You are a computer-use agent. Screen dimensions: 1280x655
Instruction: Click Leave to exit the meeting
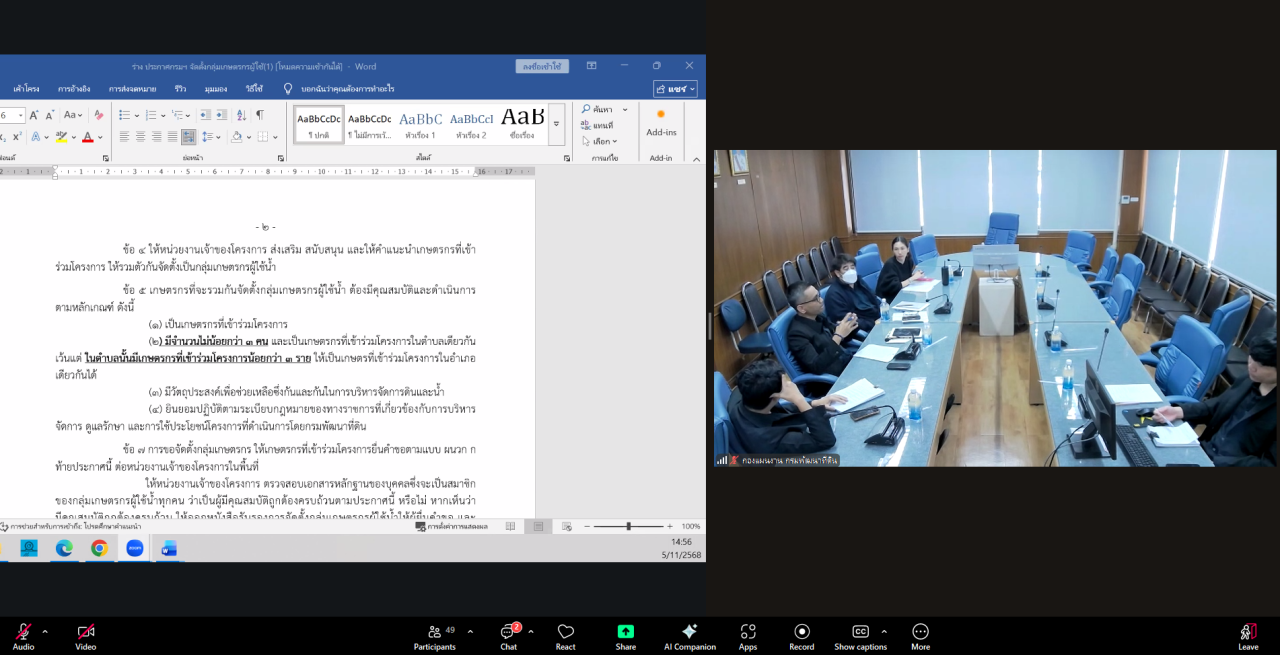coord(1247,634)
